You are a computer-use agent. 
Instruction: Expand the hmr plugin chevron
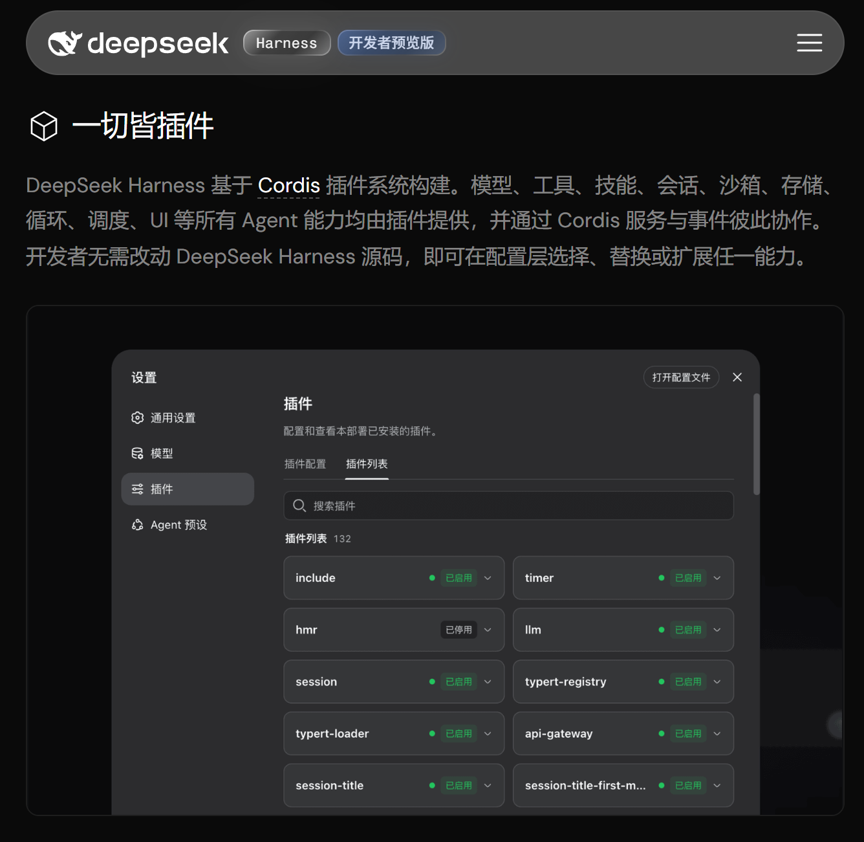tap(488, 630)
